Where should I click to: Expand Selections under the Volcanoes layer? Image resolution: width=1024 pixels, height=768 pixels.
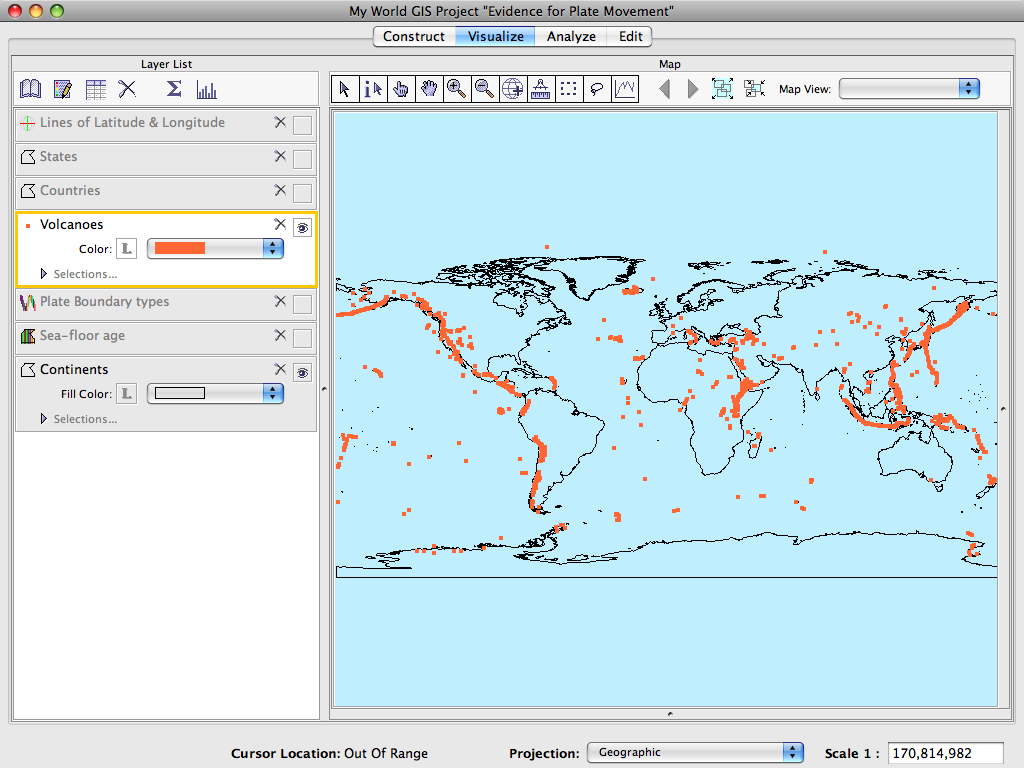pyautogui.click(x=44, y=274)
